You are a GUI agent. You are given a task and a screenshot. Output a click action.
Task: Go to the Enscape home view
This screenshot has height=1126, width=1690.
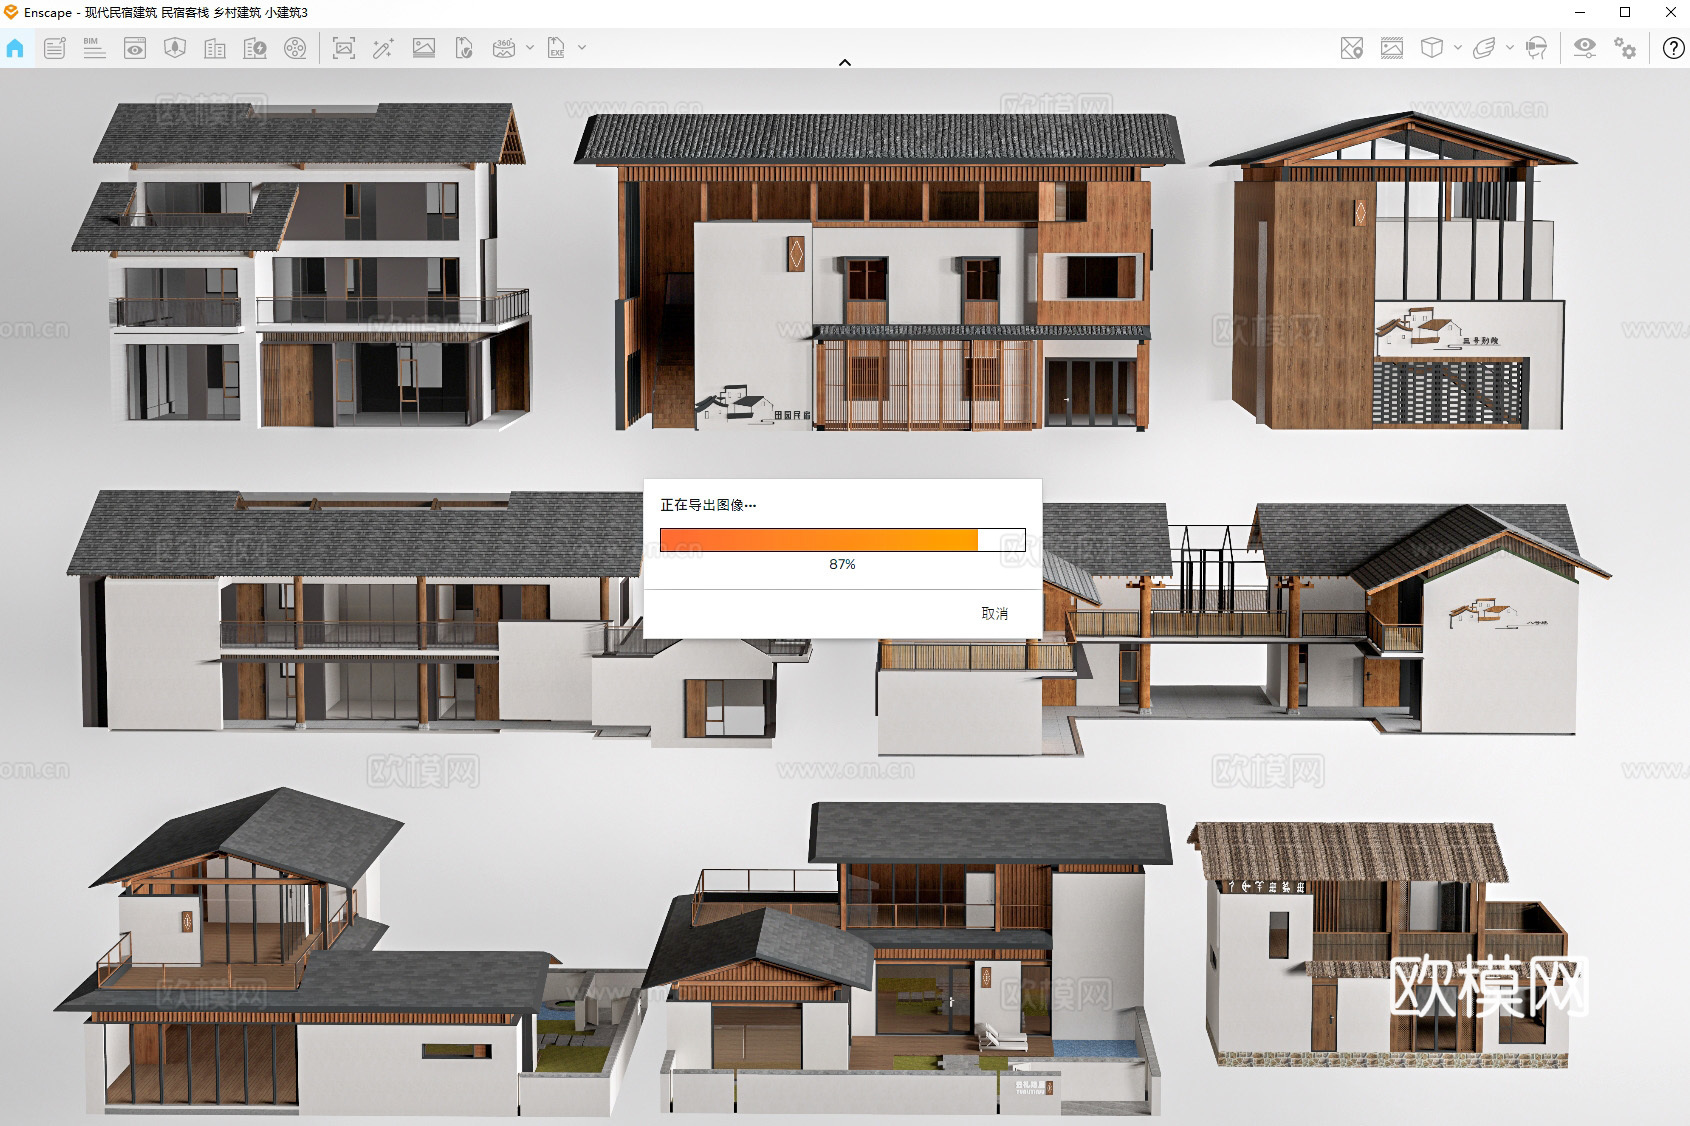tap(15, 48)
